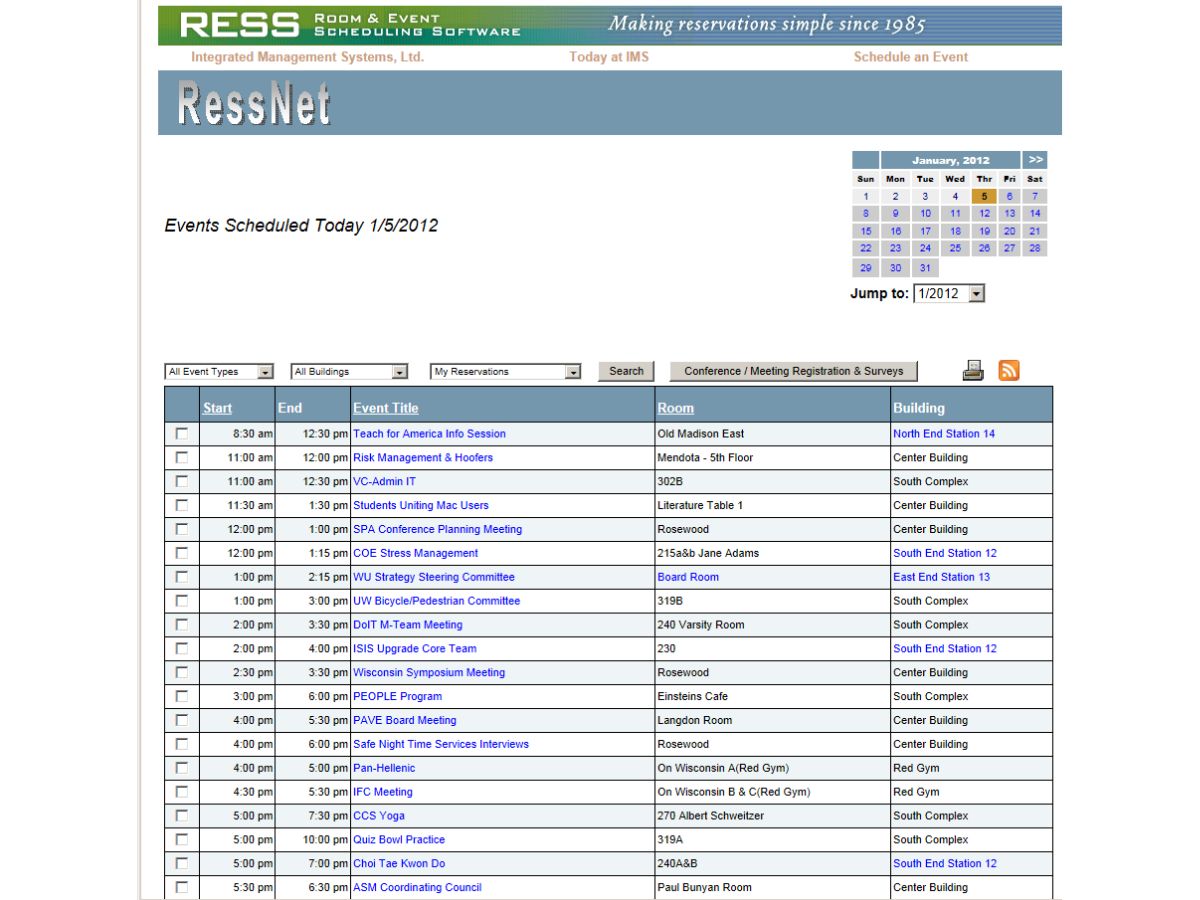Open Conference / Meeting Registration & Surveys
1200x900 pixels.
pos(793,371)
